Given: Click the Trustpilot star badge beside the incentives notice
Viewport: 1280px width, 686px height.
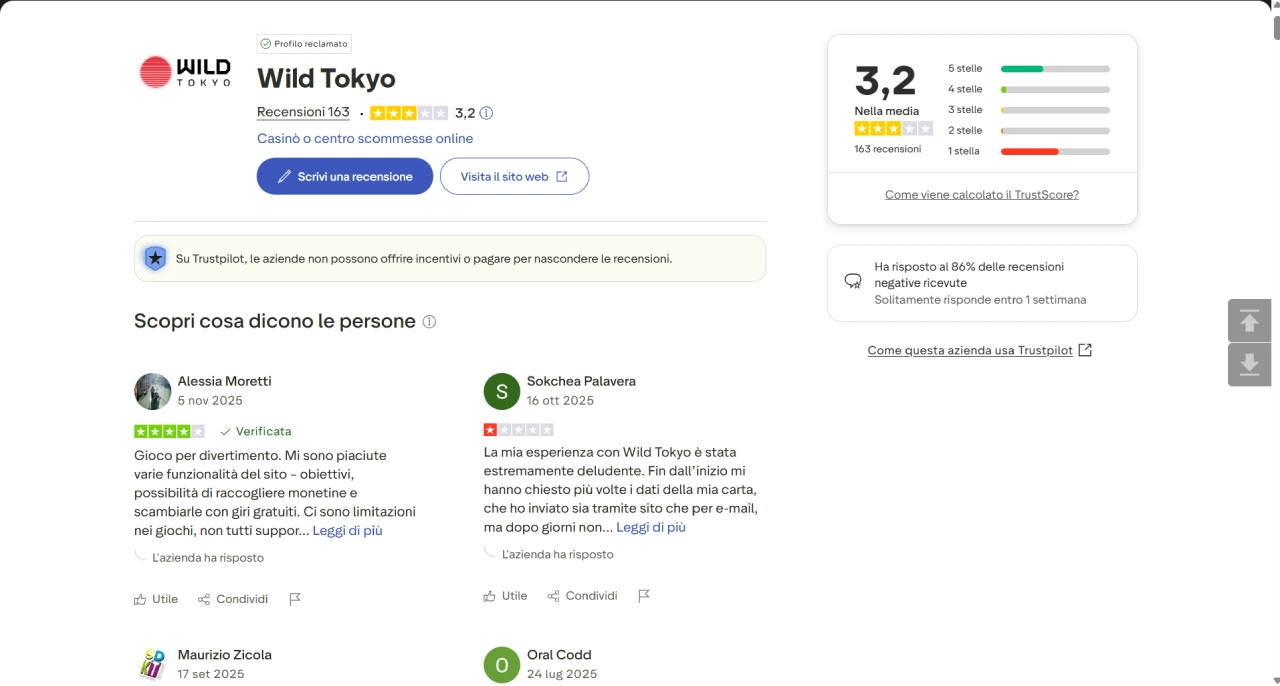Looking at the screenshot, I should [x=155, y=258].
